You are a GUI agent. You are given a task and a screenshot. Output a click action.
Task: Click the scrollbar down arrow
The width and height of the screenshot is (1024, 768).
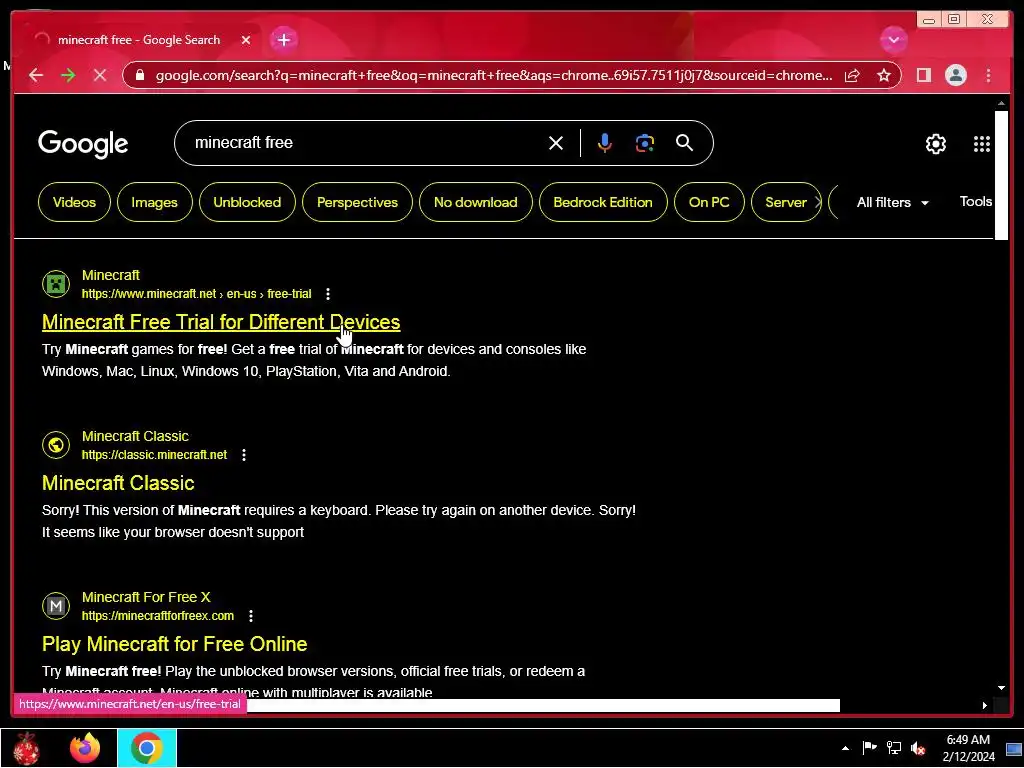click(1001, 687)
